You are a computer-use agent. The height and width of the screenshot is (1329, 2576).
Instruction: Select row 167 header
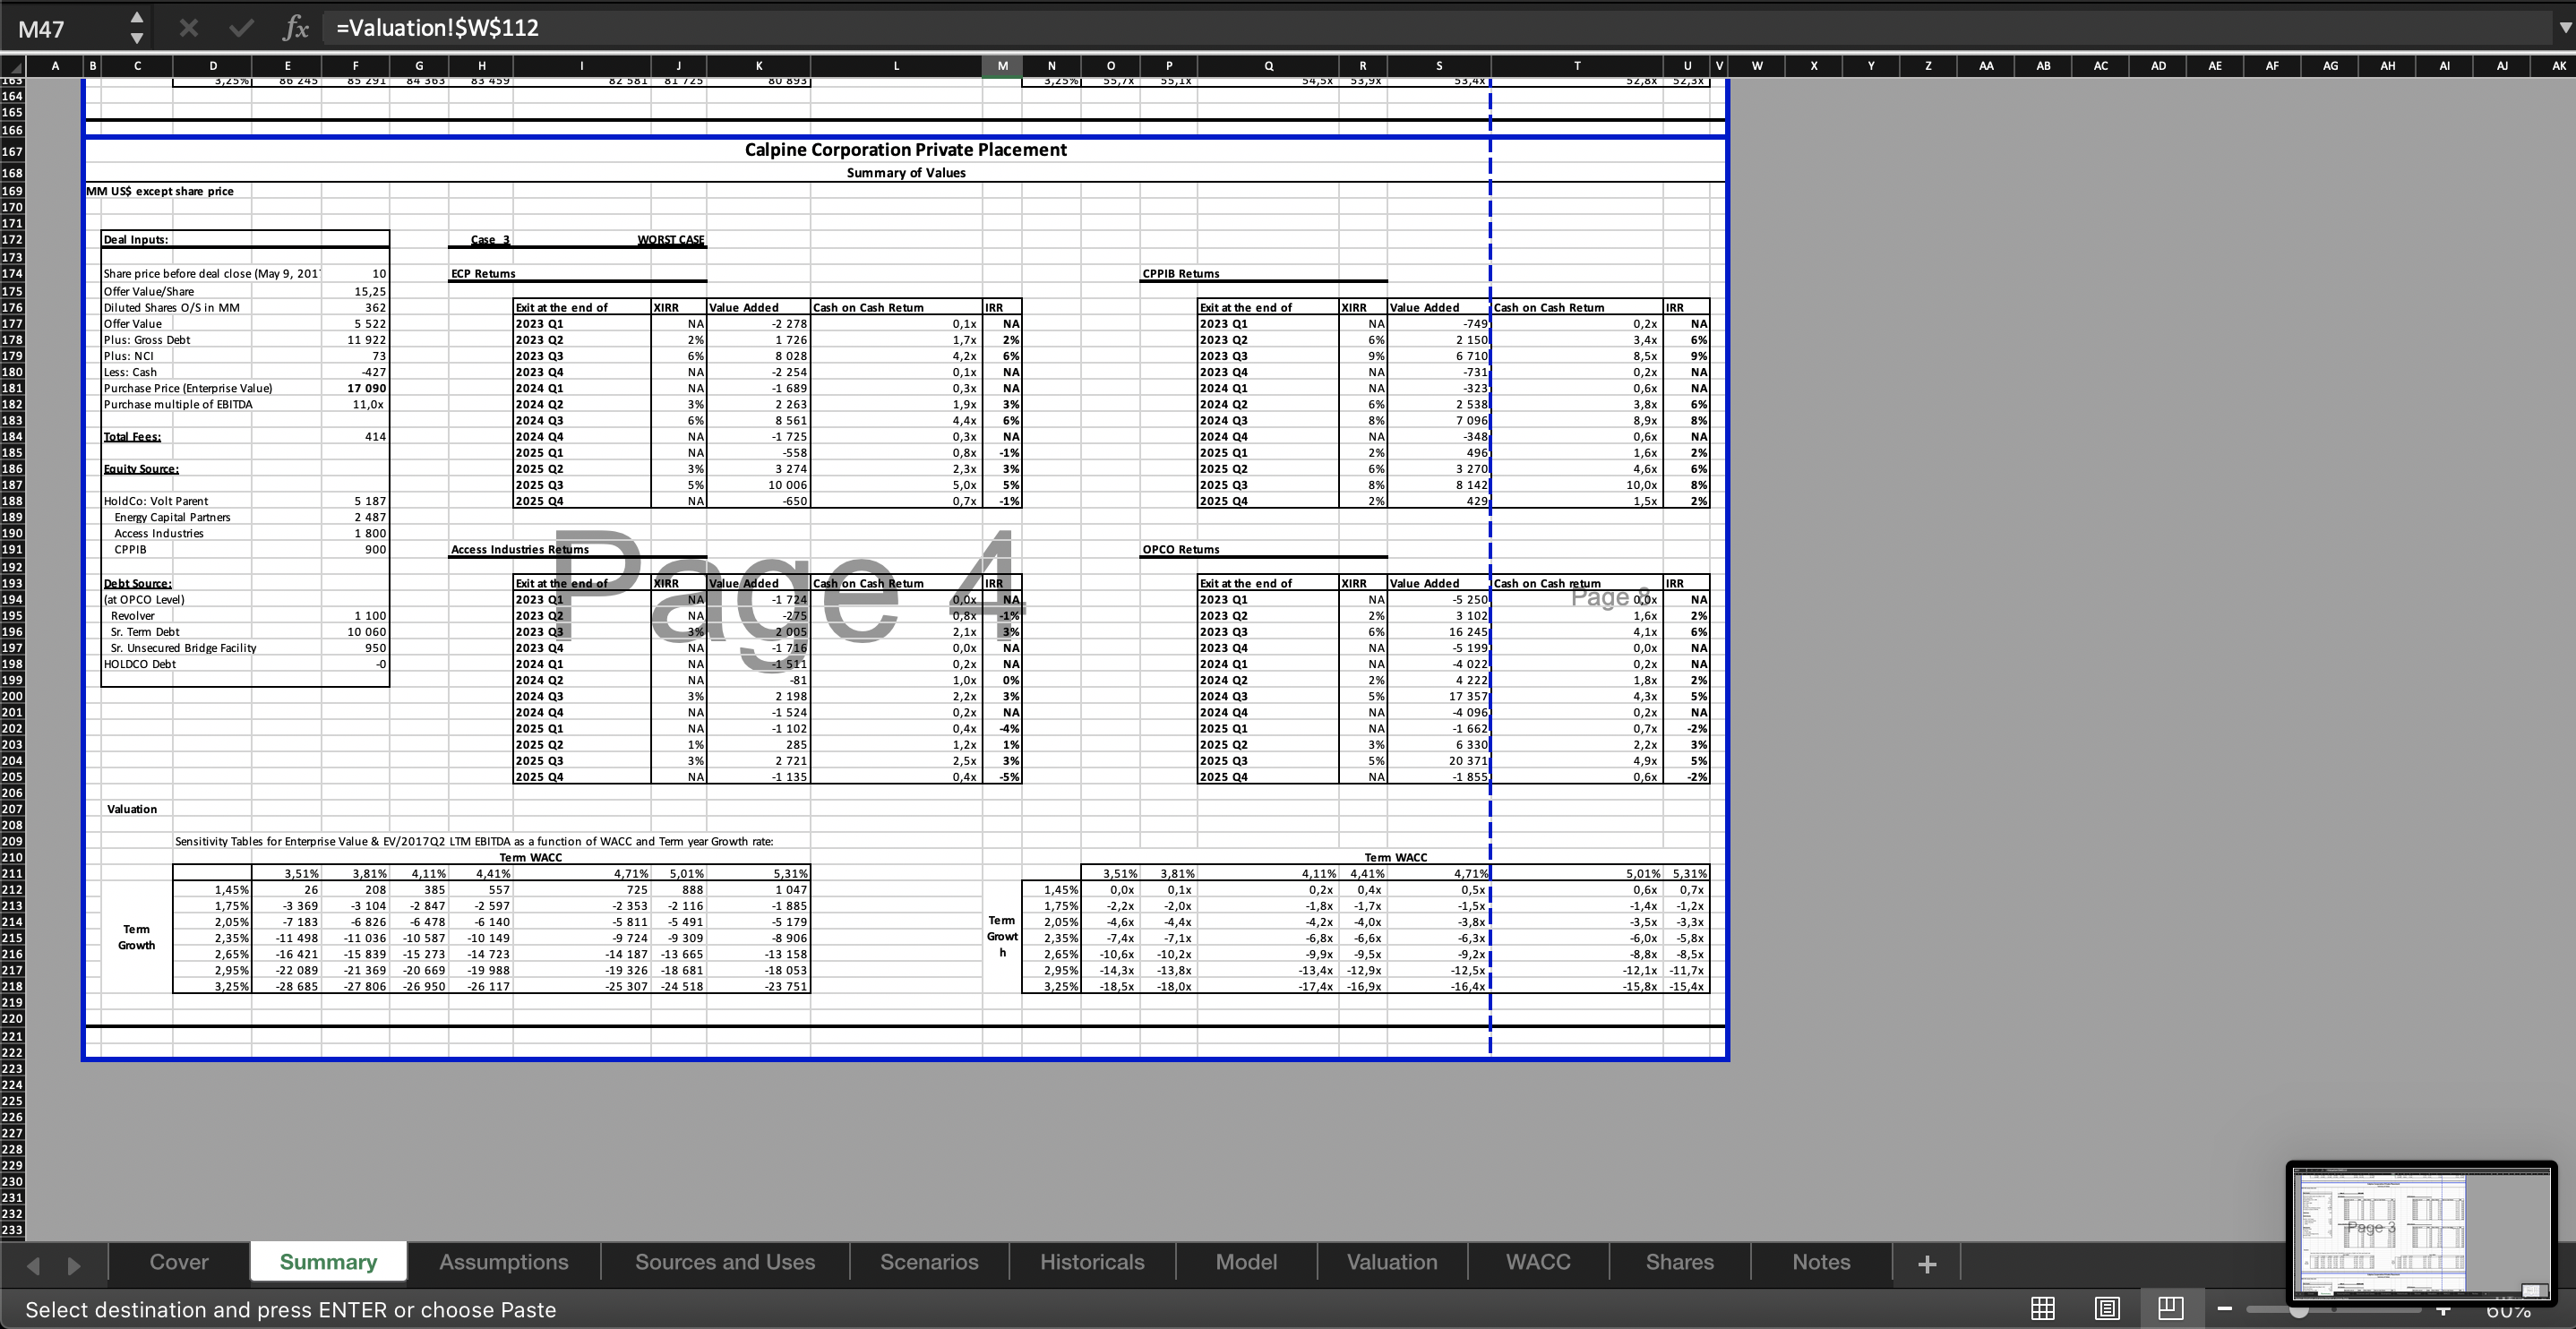pyautogui.click(x=12, y=152)
